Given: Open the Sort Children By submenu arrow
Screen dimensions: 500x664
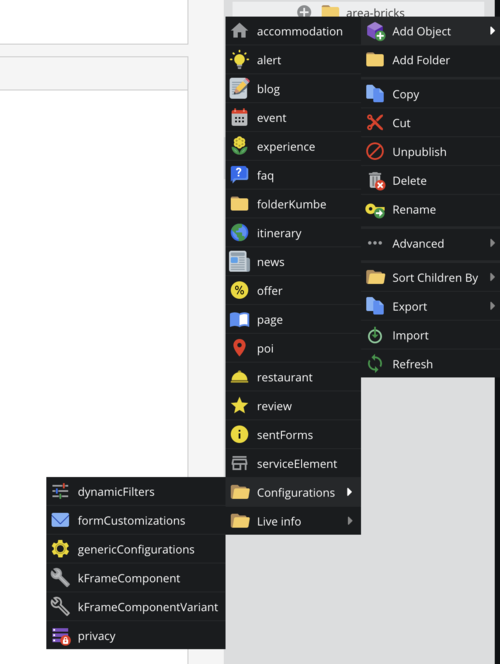Looking at the screenshot, I should 492,277.
